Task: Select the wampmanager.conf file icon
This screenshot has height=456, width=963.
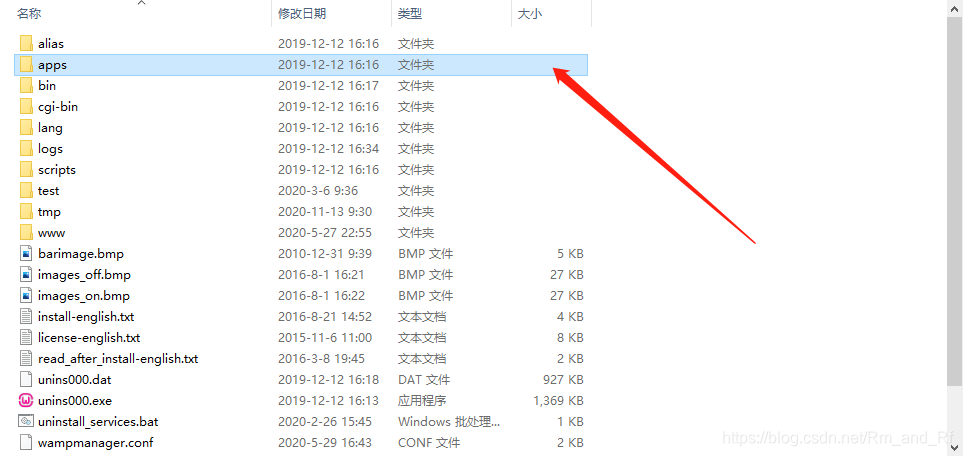Action: pos(26,442)
